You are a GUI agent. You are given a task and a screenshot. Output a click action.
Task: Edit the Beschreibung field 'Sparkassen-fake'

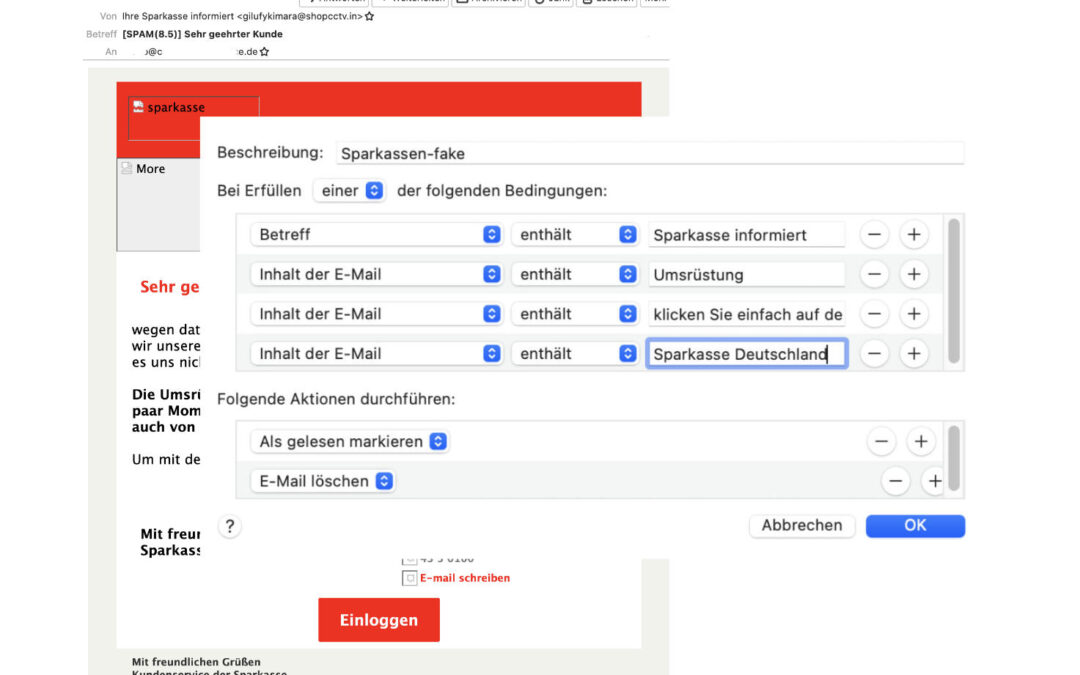[x=650, y=154]
